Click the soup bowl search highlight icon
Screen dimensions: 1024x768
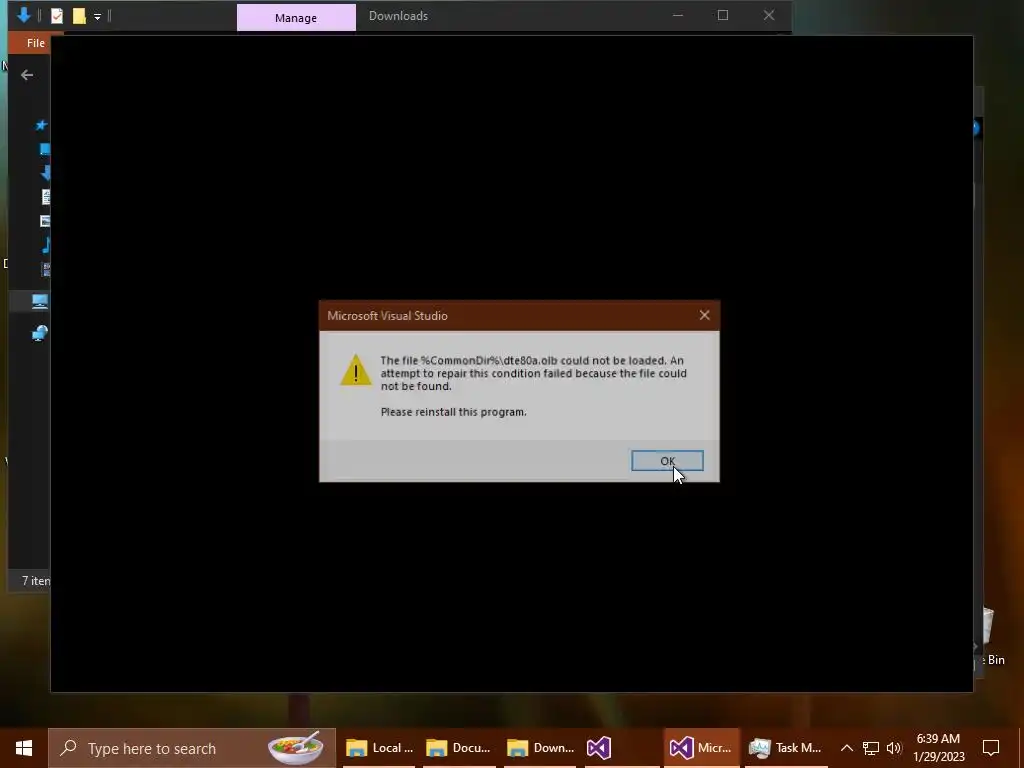pyautogui.click(x=295, y=748)
